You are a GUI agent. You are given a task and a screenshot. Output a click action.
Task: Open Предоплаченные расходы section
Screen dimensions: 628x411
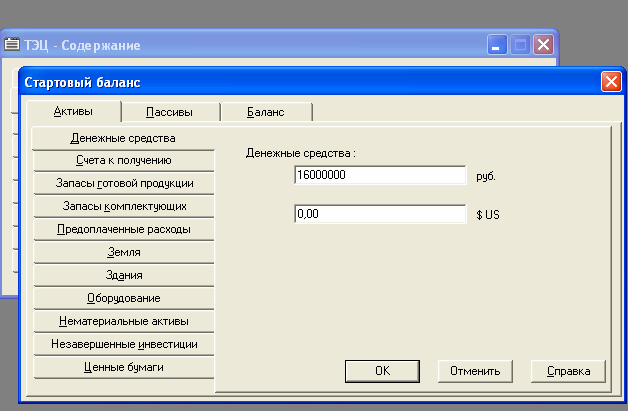click(x=124, y=230)
